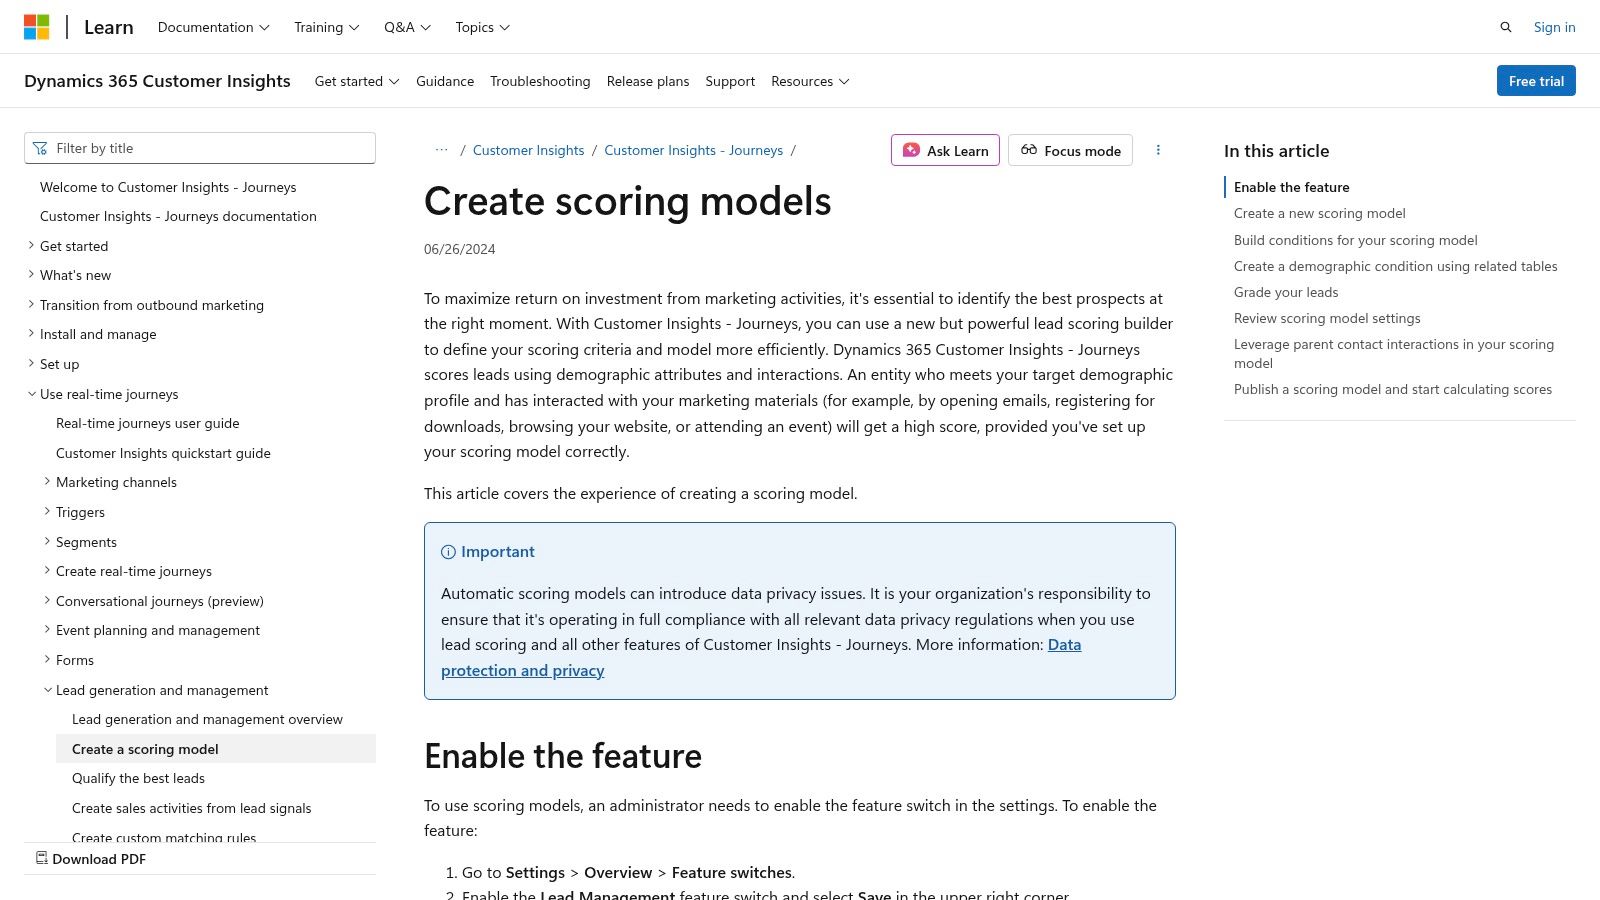Viewport: 1600px width, 900px height.
Task: Jump to Grade your leads section
Action: click(x=1285, y=292)
